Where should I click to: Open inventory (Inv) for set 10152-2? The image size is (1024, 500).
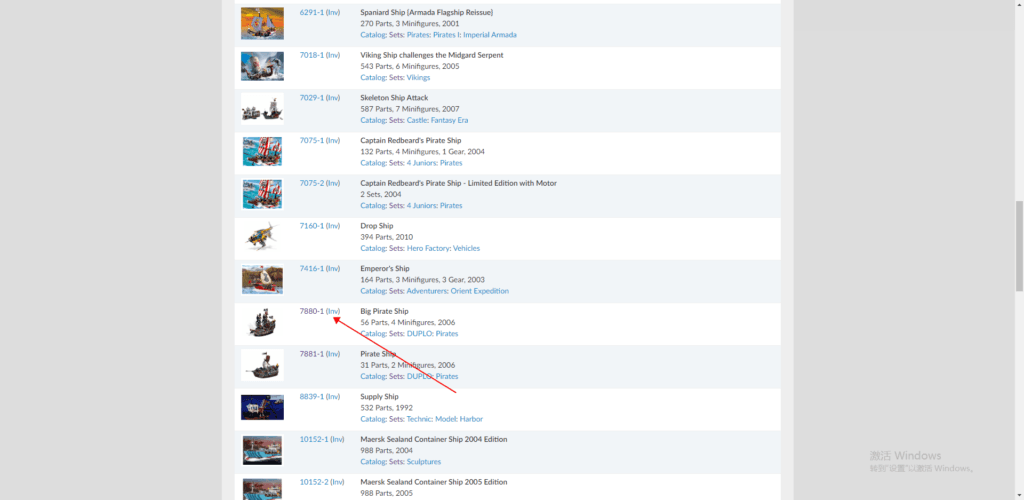tap(337, 482)
